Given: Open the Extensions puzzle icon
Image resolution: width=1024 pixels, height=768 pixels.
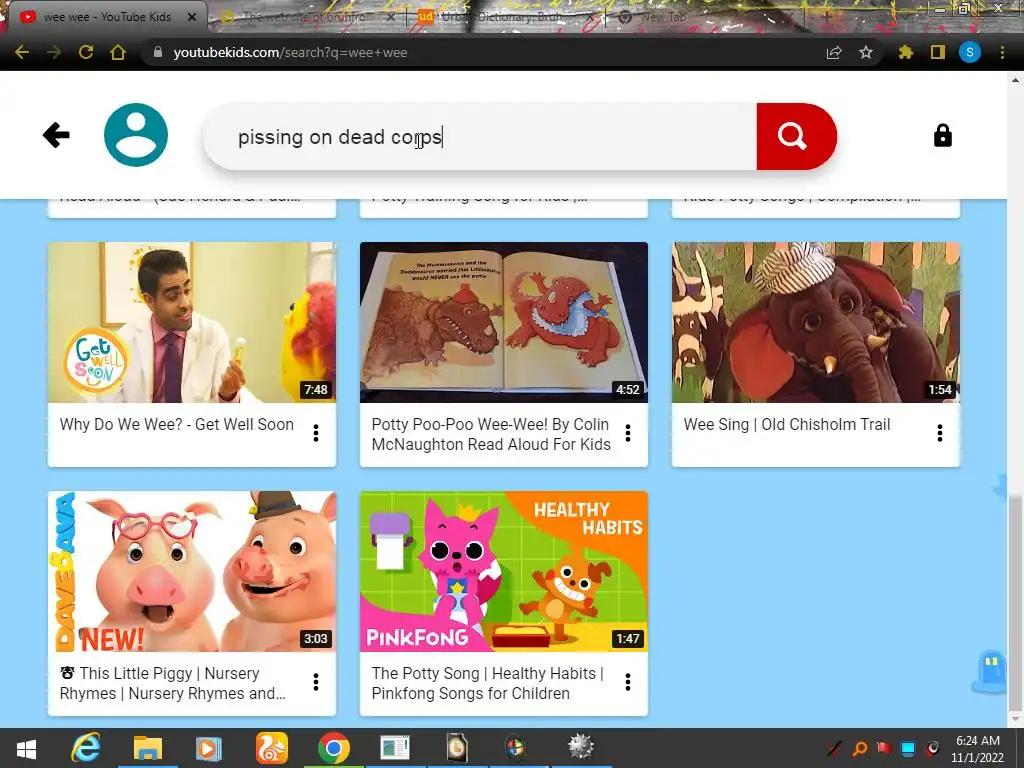Looking at the screenshot, I should [x=905, y=52].
